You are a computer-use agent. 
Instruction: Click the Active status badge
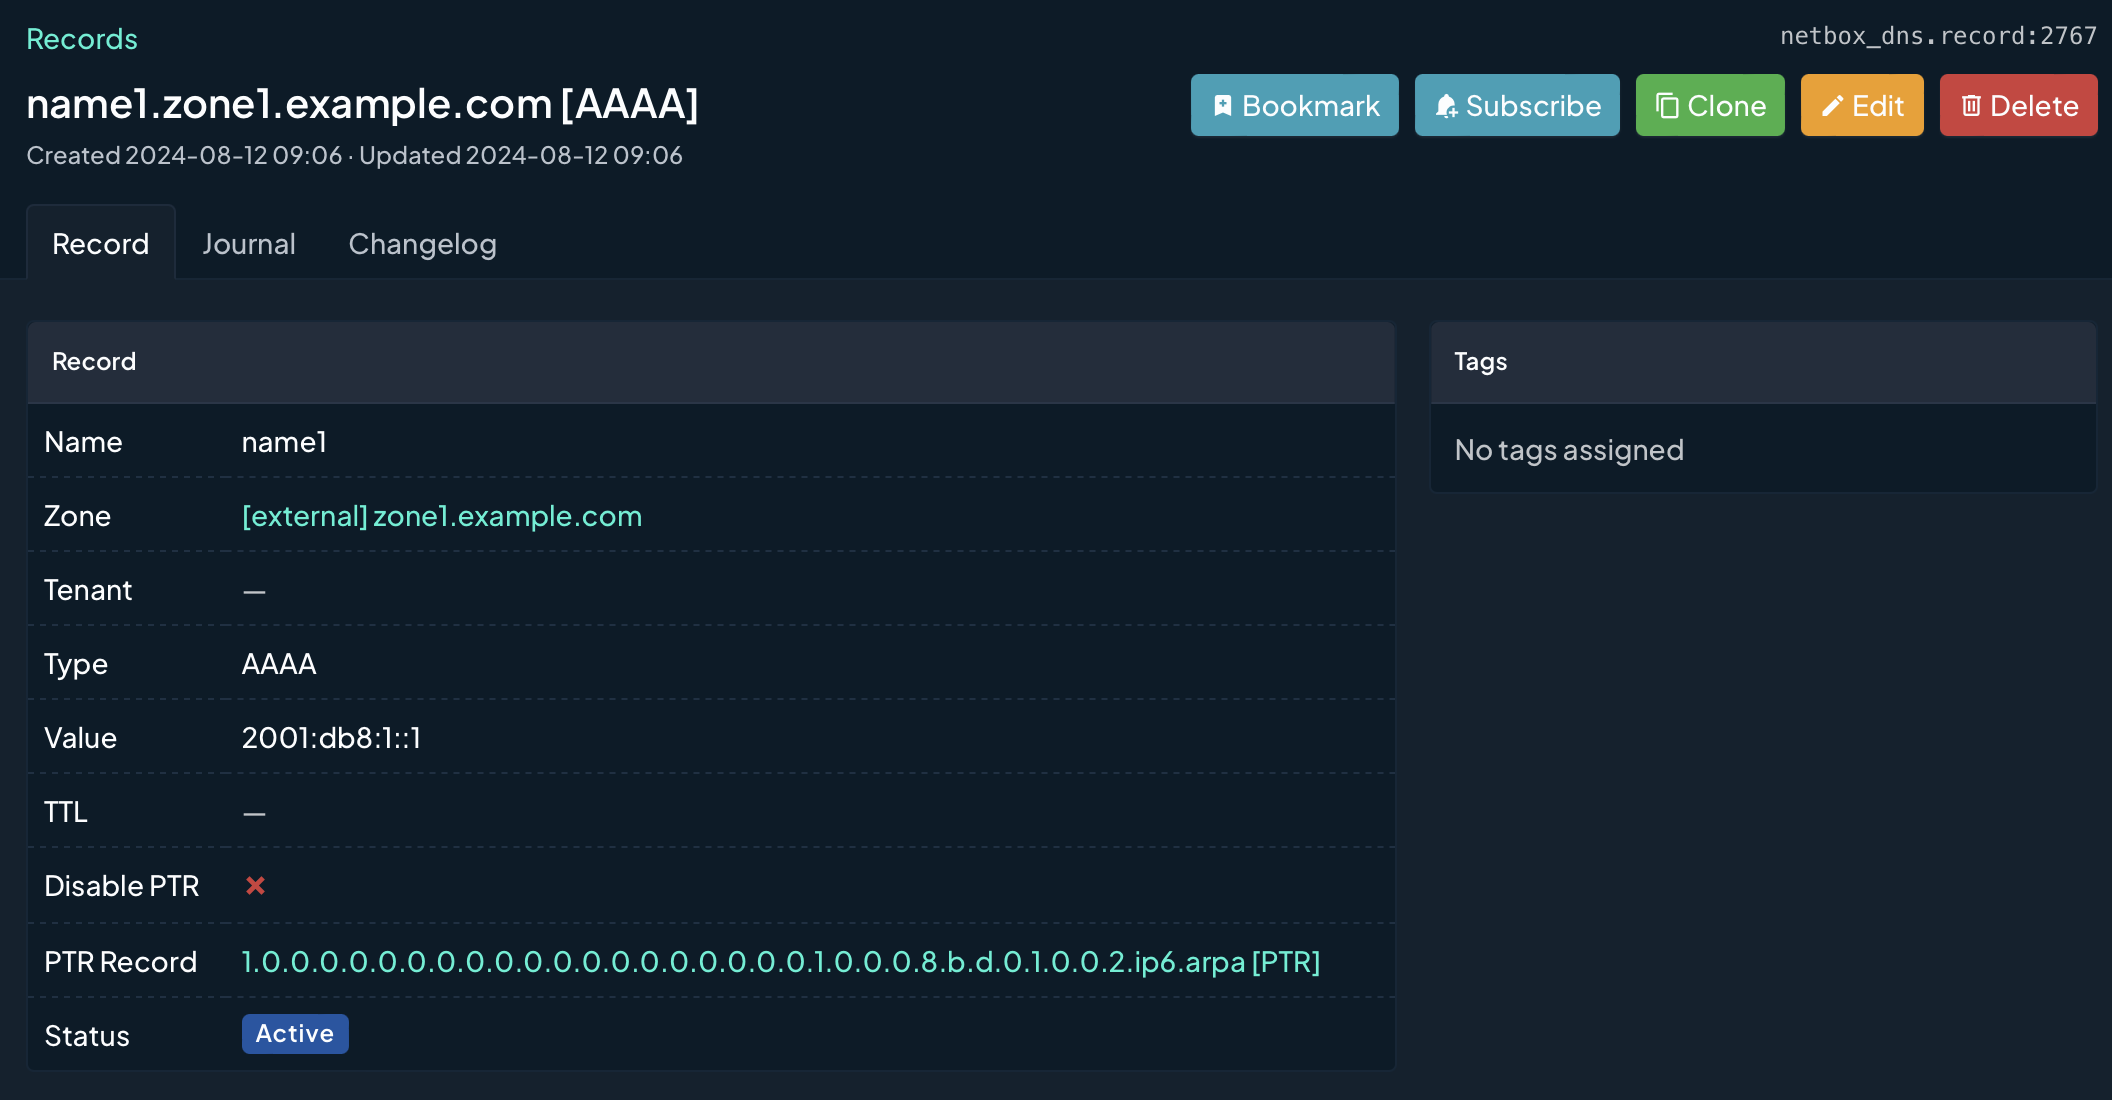[295, 1034]
